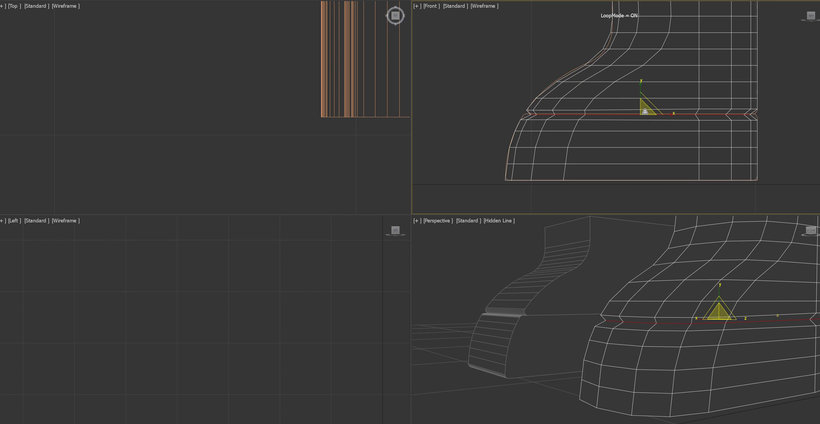Click the [Standard] label in Perspective viewport
The height and width of the screenshot is (424, 820).
point(467,220)
